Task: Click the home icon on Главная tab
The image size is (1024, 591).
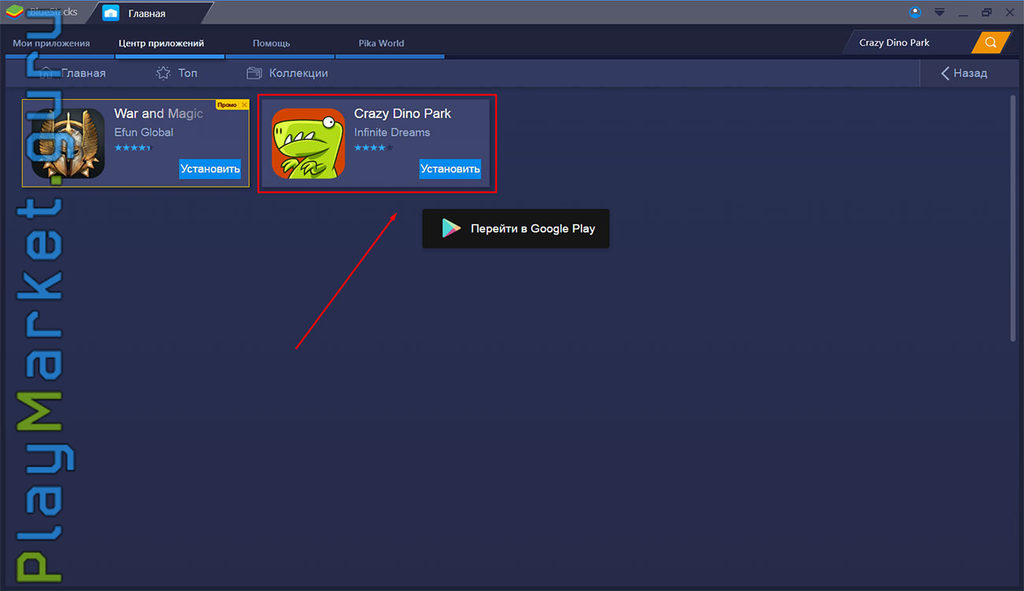Action: (x=110, y=13)
